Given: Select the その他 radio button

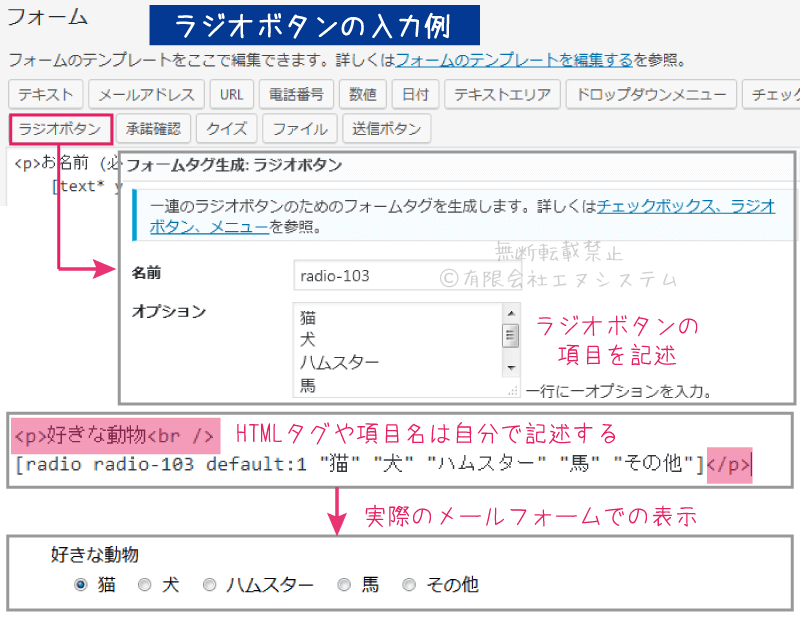Looking at the screenshot, I should (x=409, y=584).
